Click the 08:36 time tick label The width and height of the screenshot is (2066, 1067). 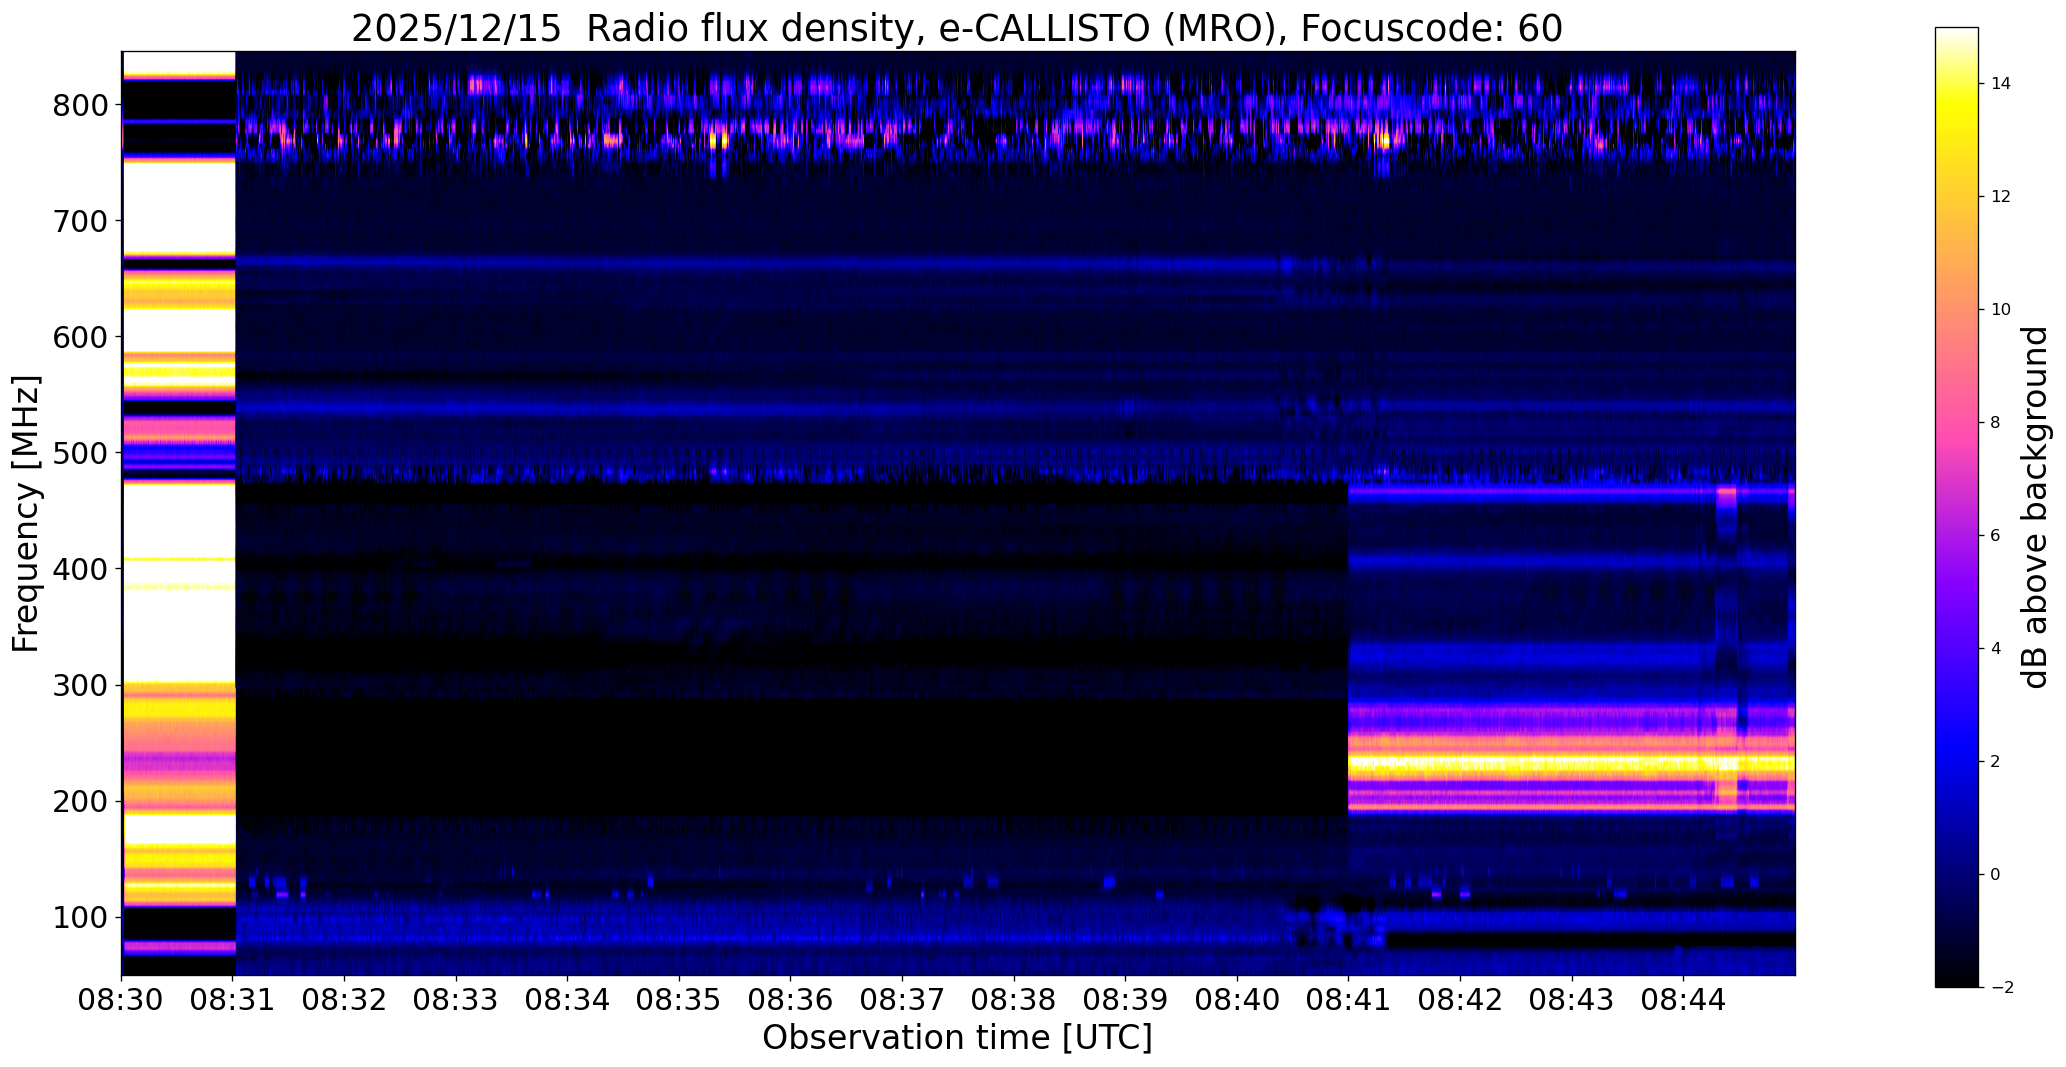coord(791,999)
